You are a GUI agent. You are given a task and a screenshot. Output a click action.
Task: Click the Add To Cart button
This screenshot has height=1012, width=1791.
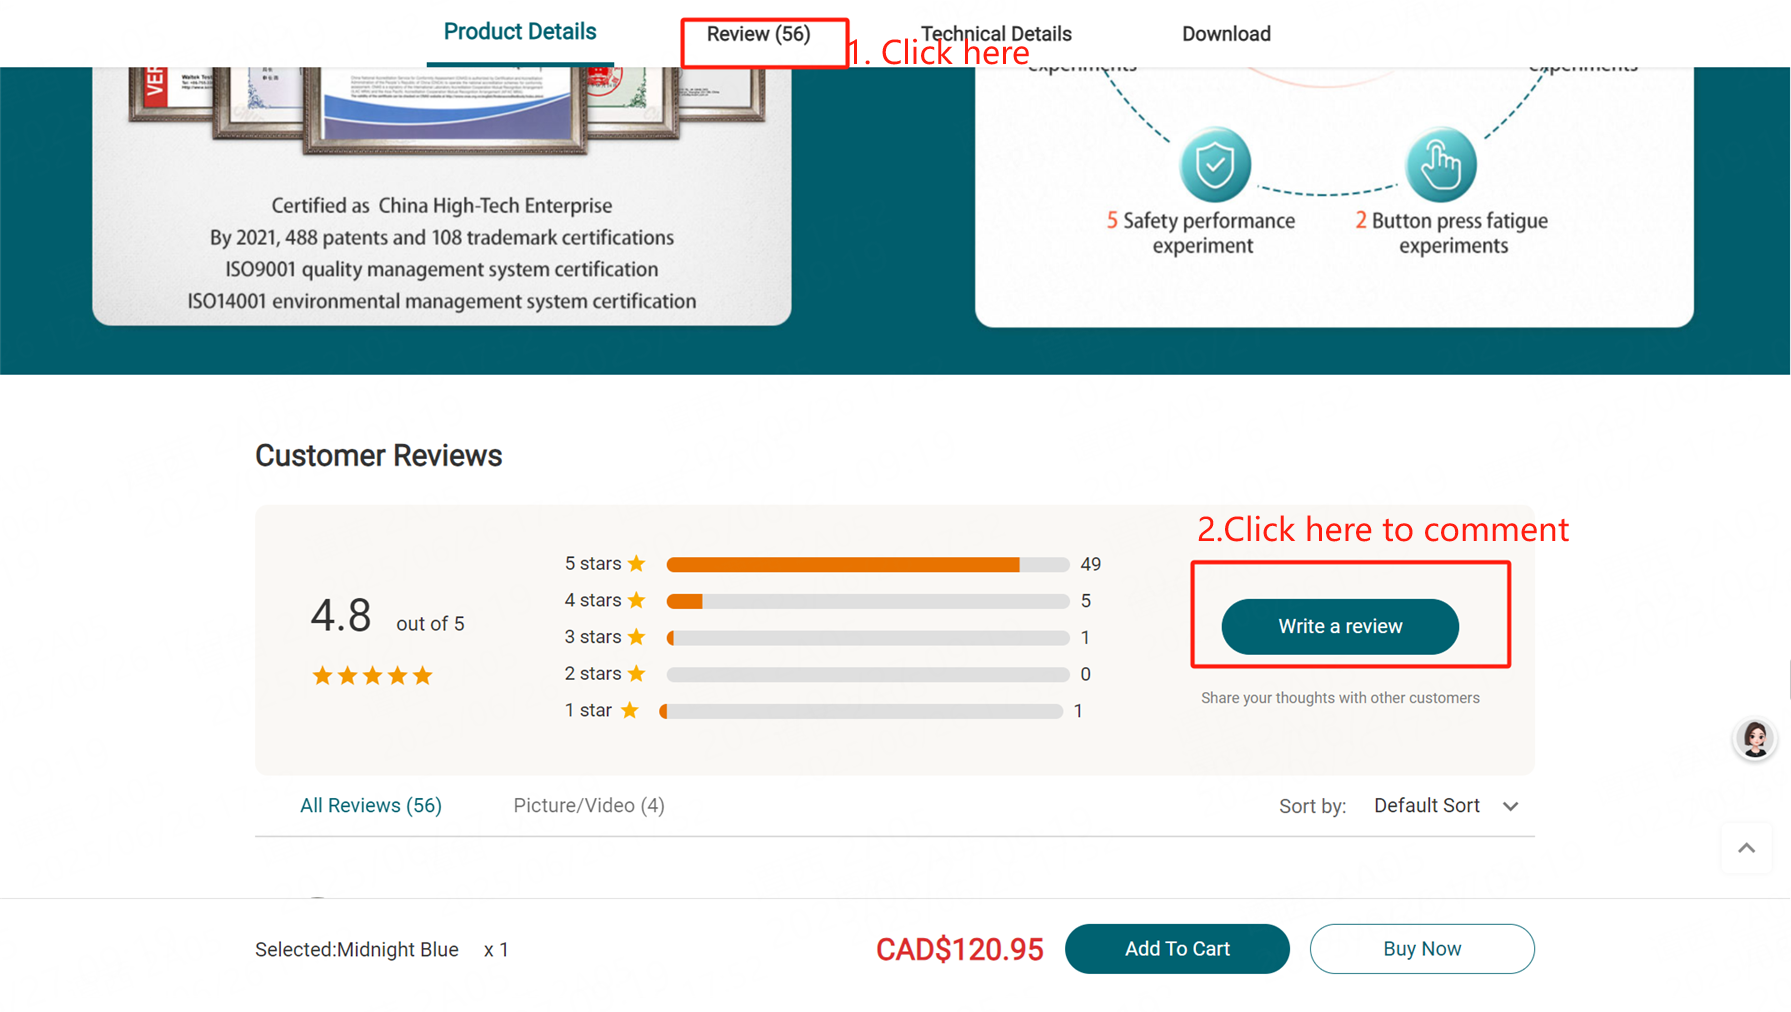(1177, 949)
